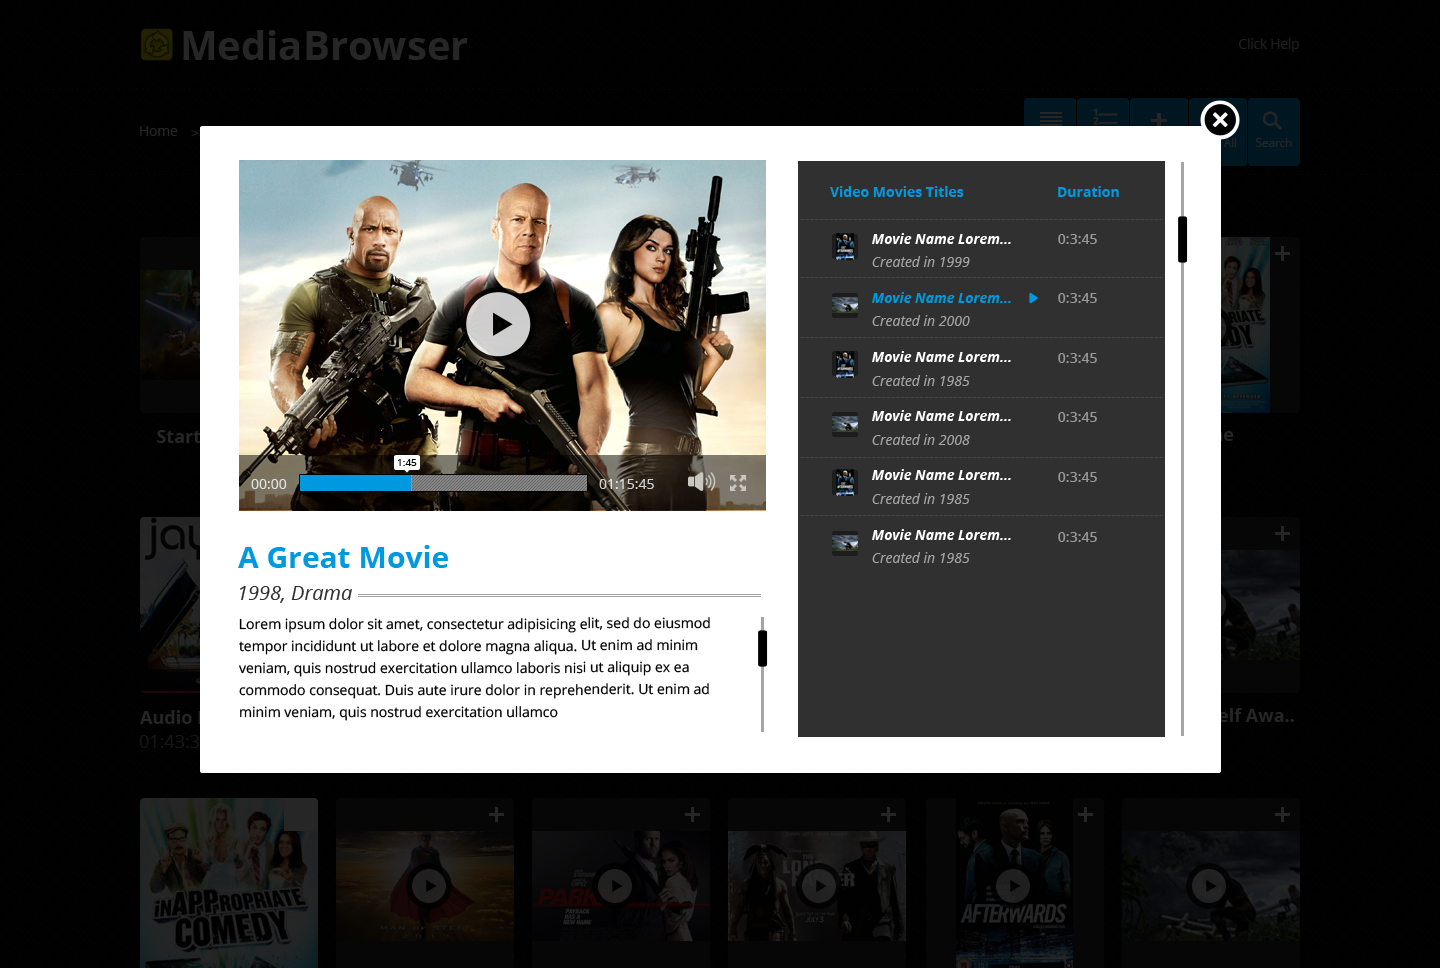1440x968 pixels.
Task: Add the Superman movie card using its plus icon
Action: 496,815
